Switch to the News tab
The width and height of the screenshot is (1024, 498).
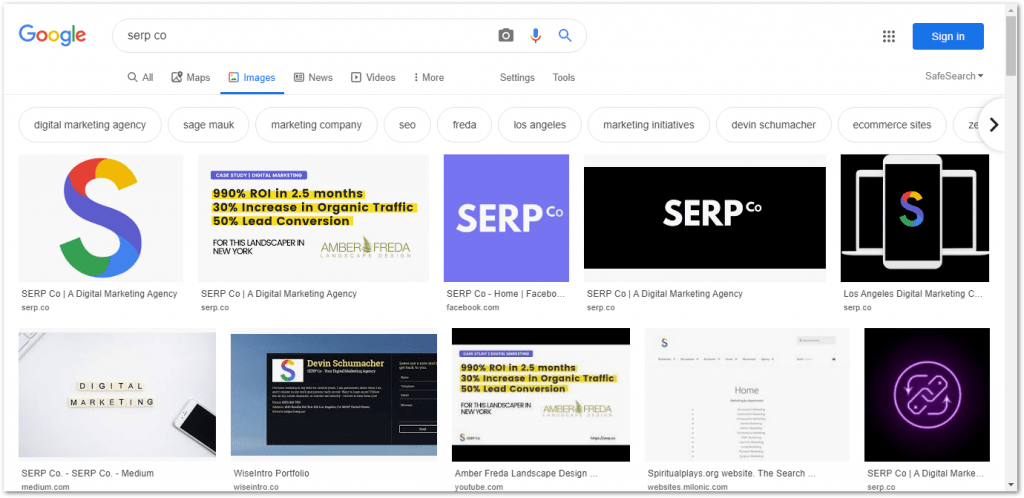313,78
